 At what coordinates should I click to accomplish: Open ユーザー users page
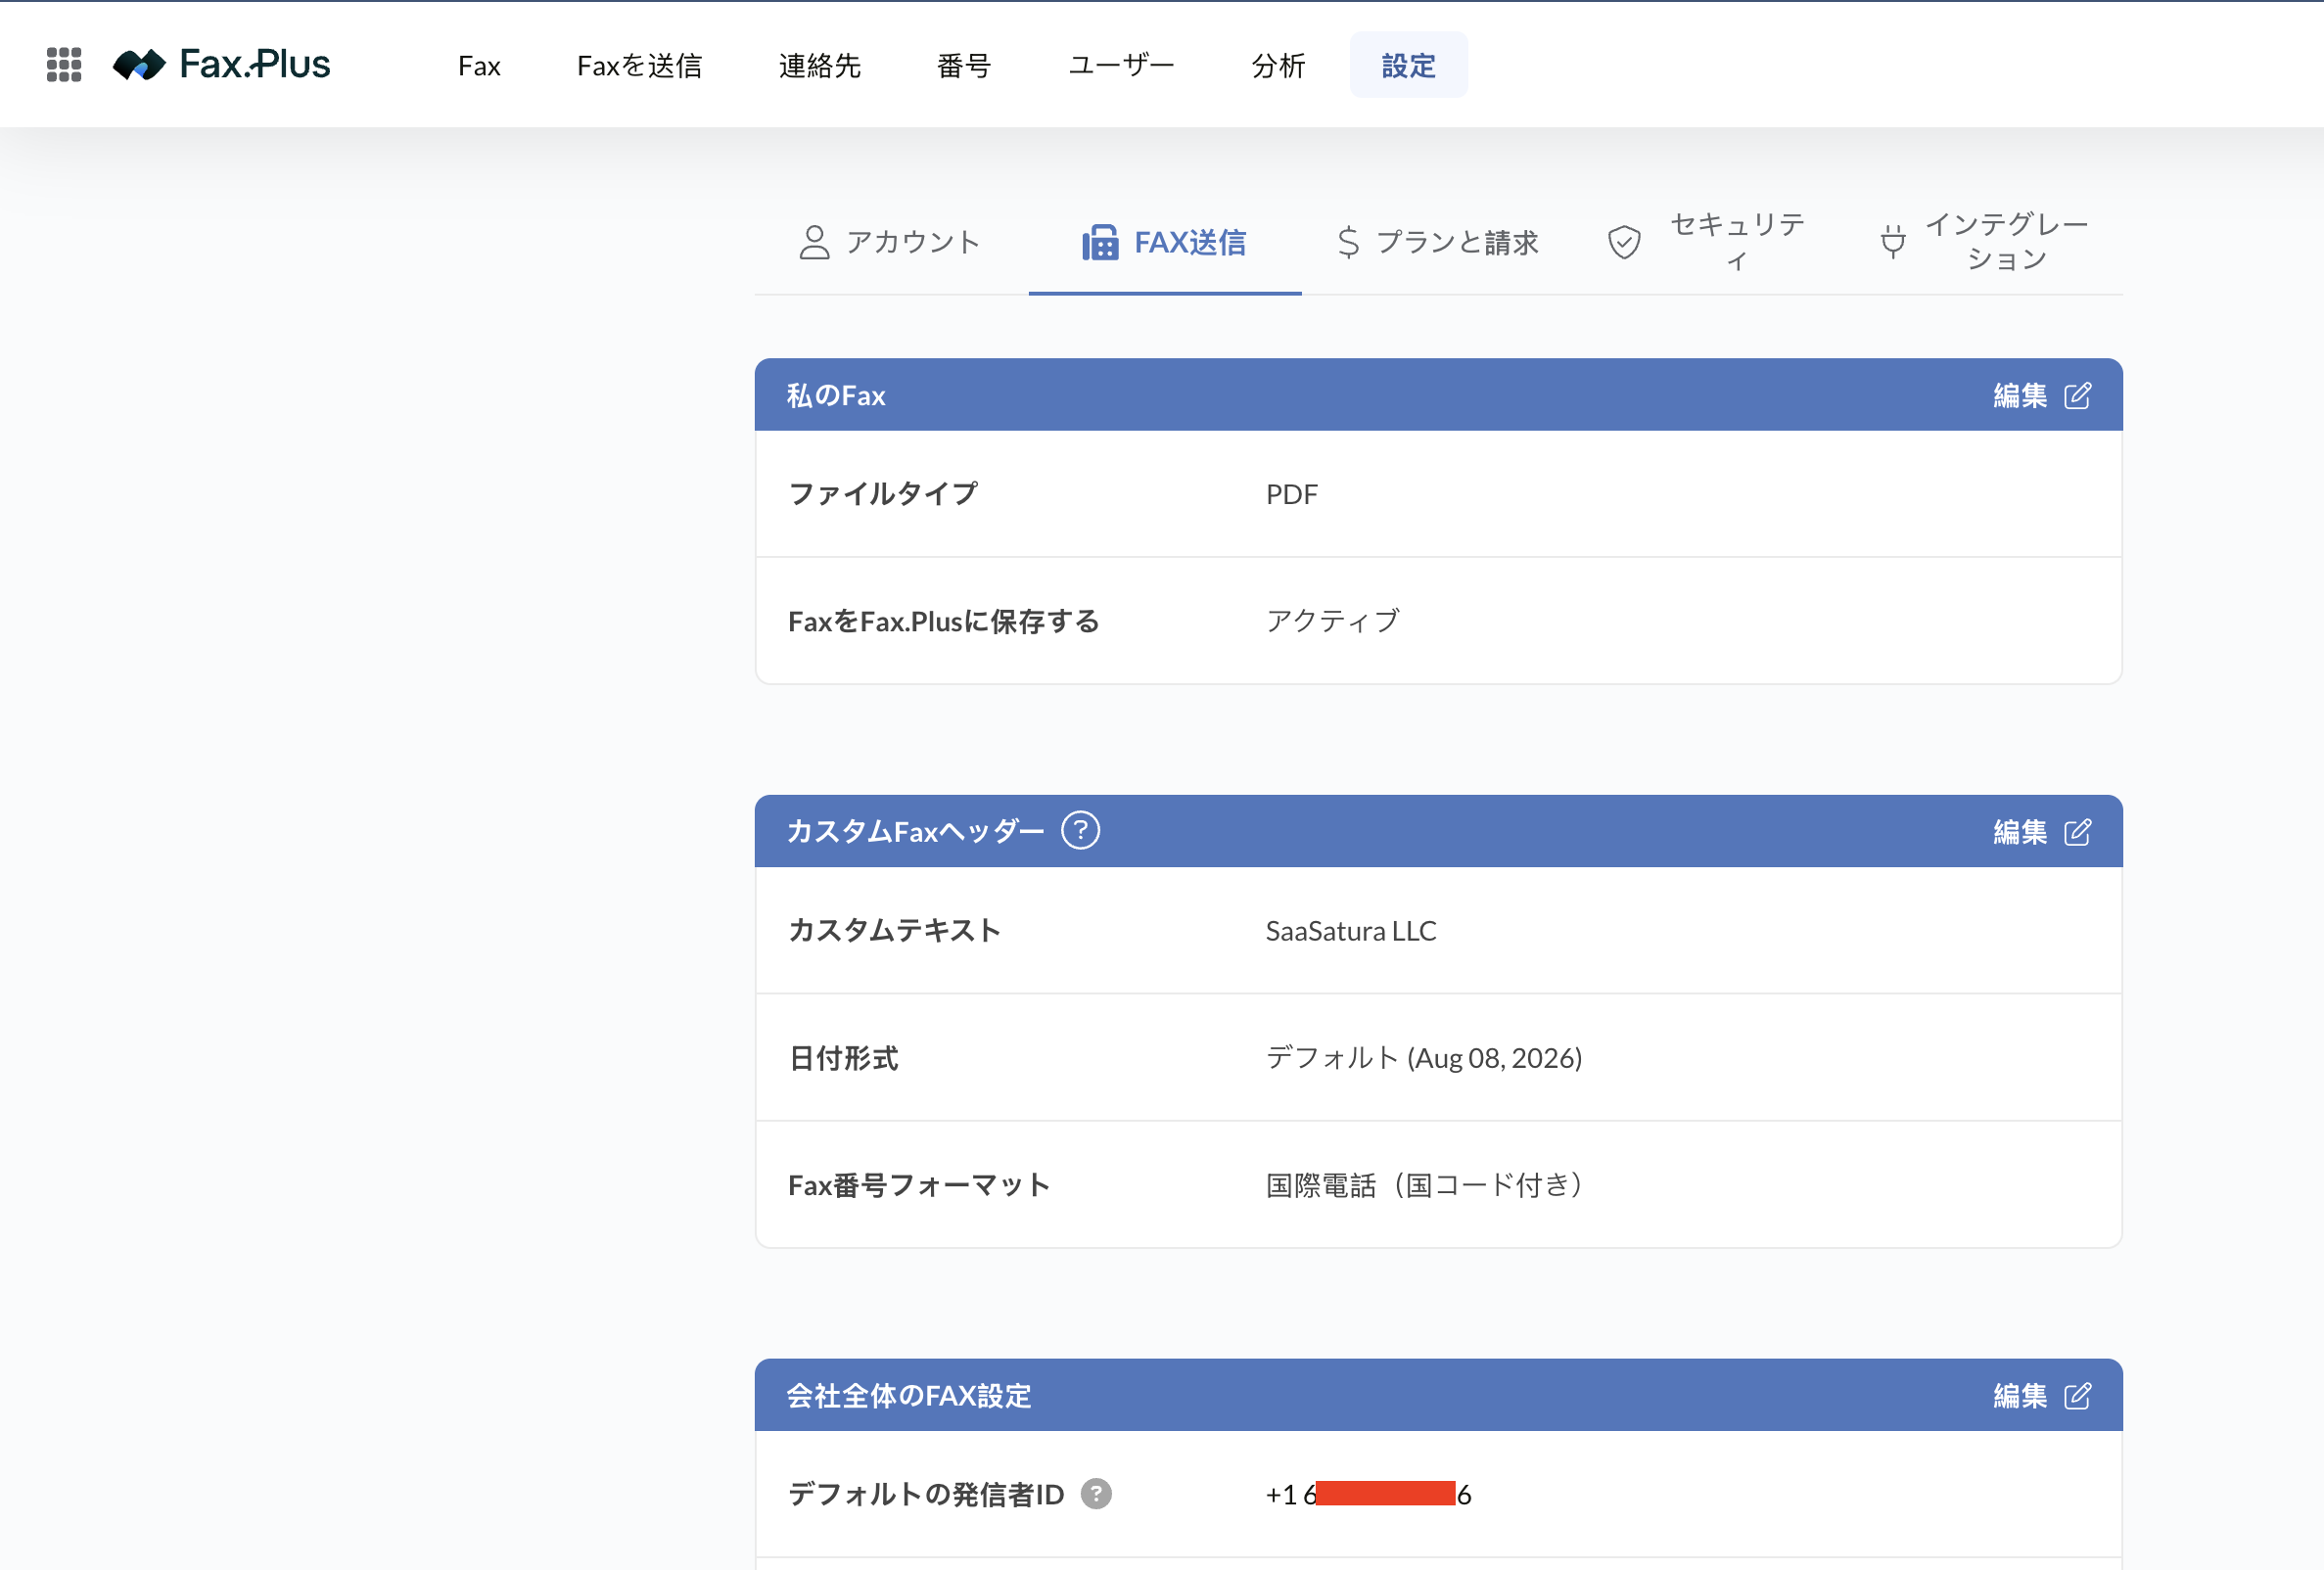1121,66
